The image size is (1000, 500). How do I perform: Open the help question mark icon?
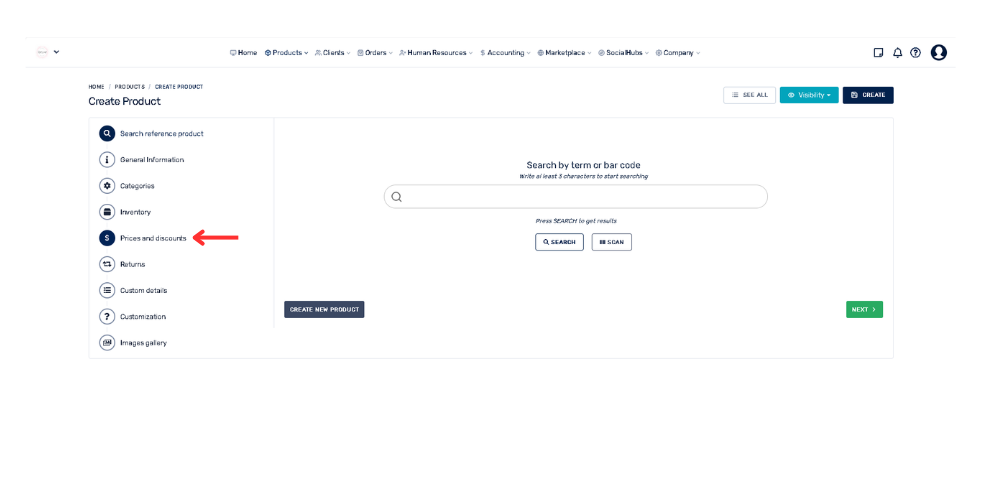click(x=915, y=53)
